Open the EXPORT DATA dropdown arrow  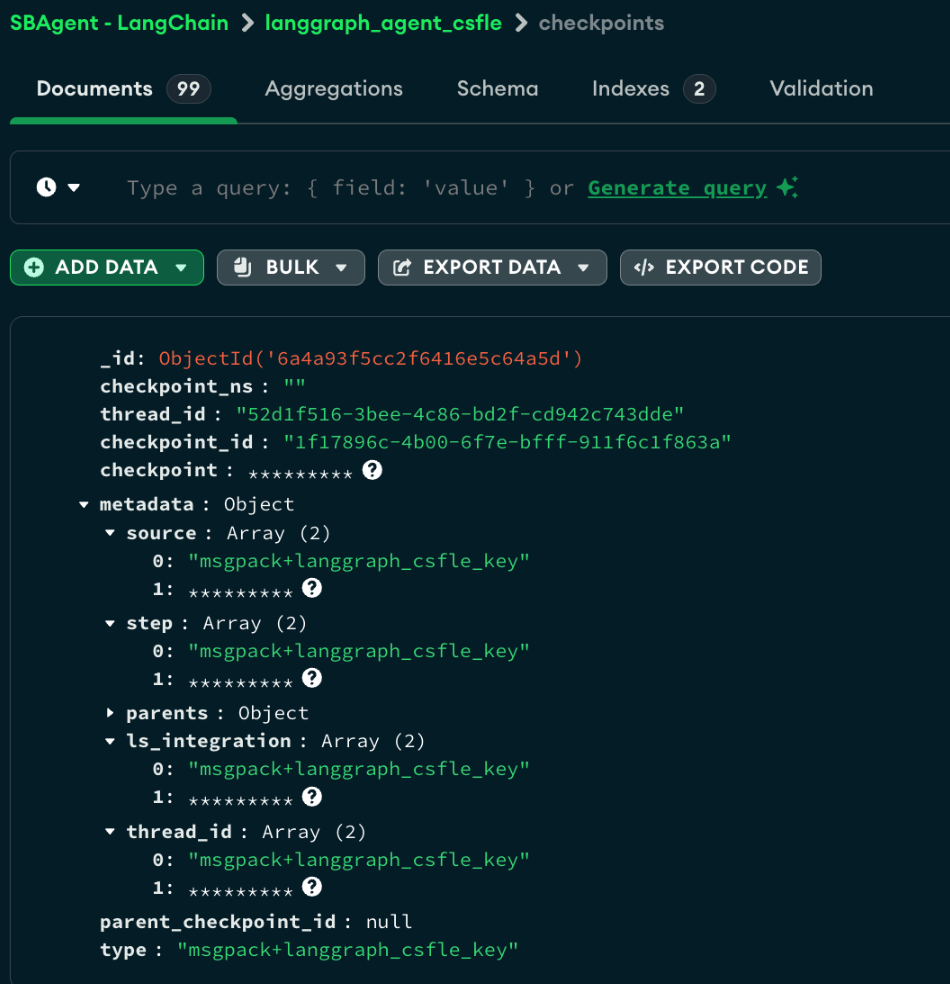pyautogui.click(x=584, y=268)
